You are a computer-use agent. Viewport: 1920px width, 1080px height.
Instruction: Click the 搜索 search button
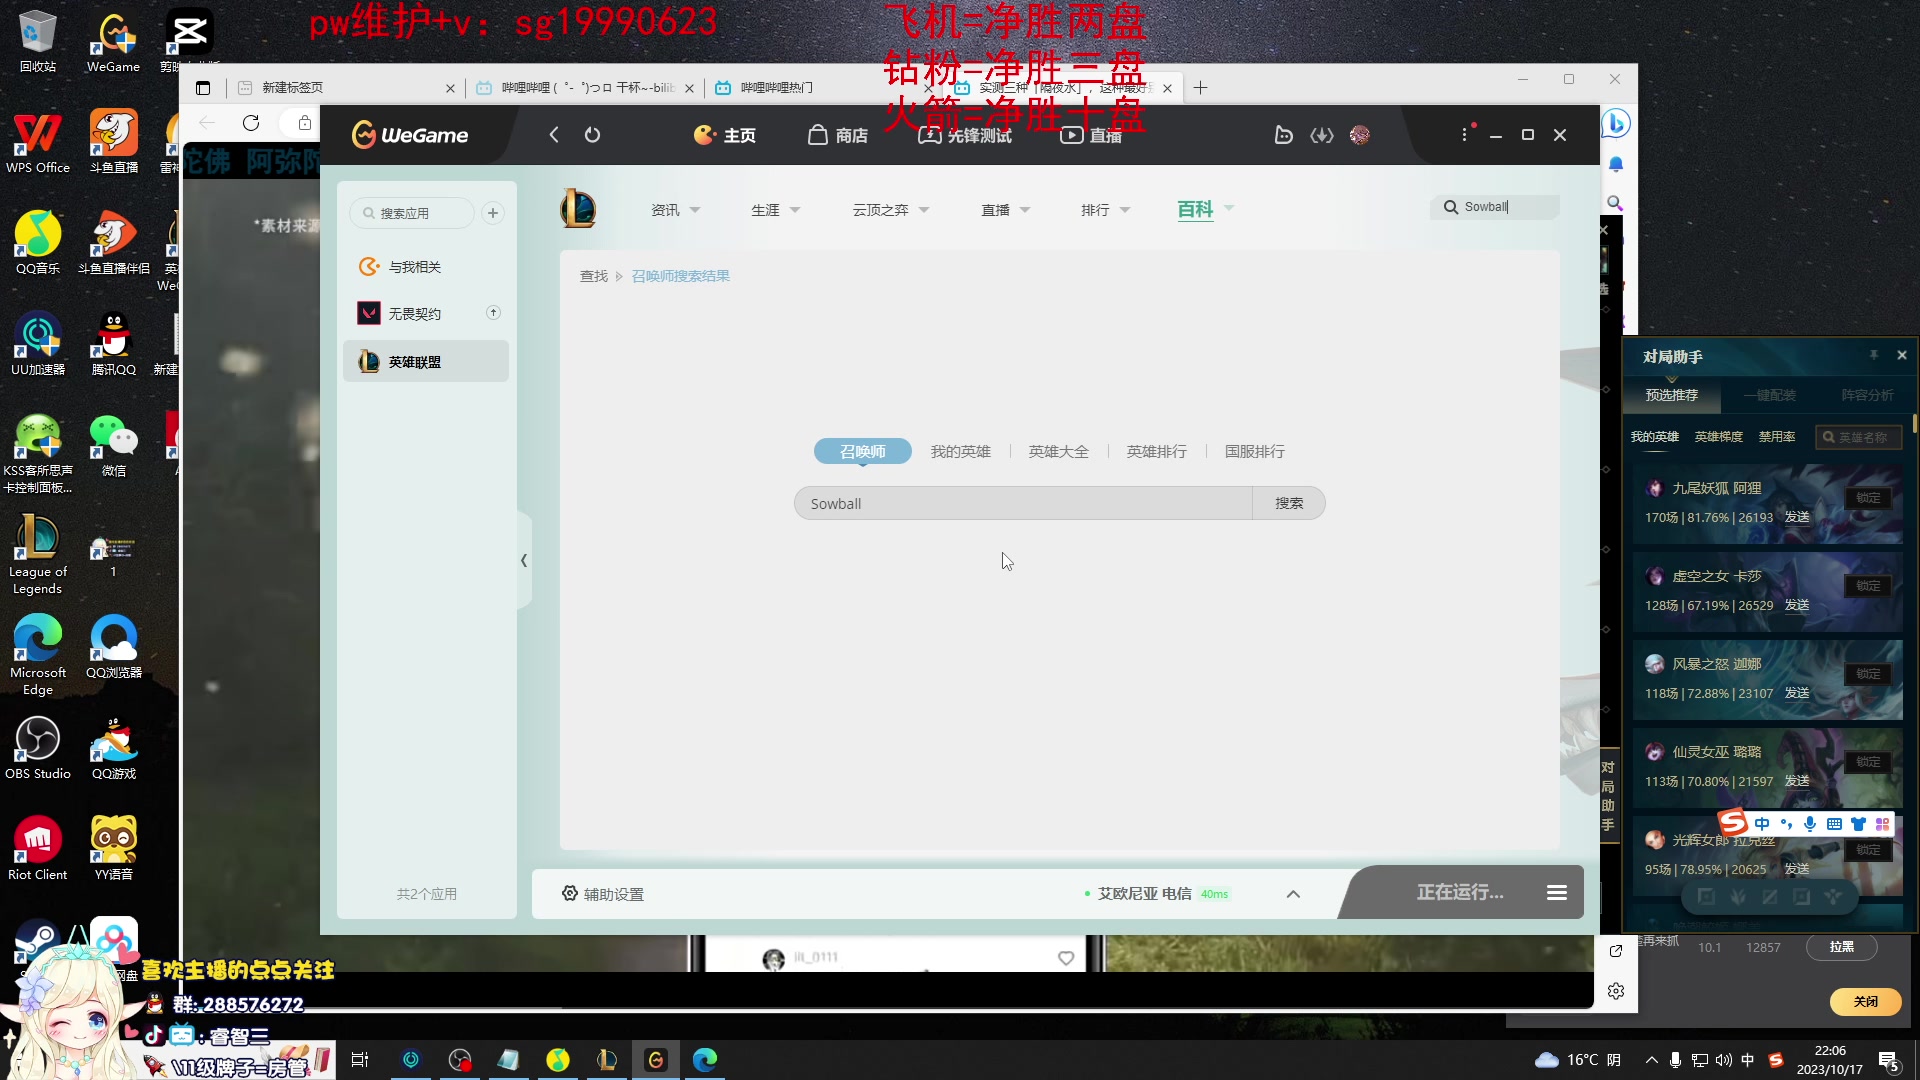1289,504
